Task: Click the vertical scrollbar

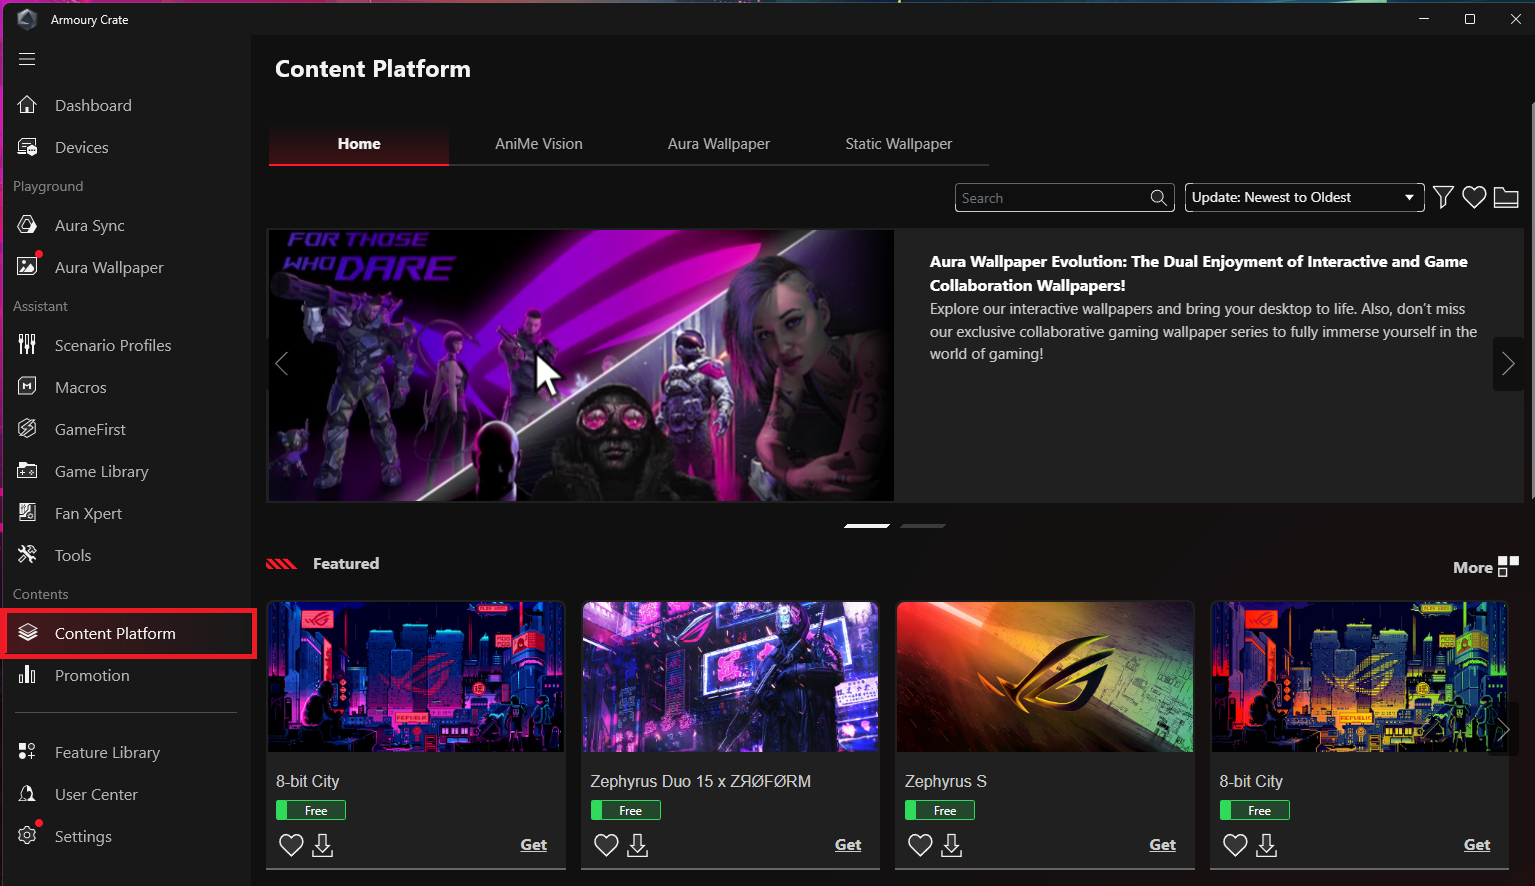Action: click(1531, 300)
